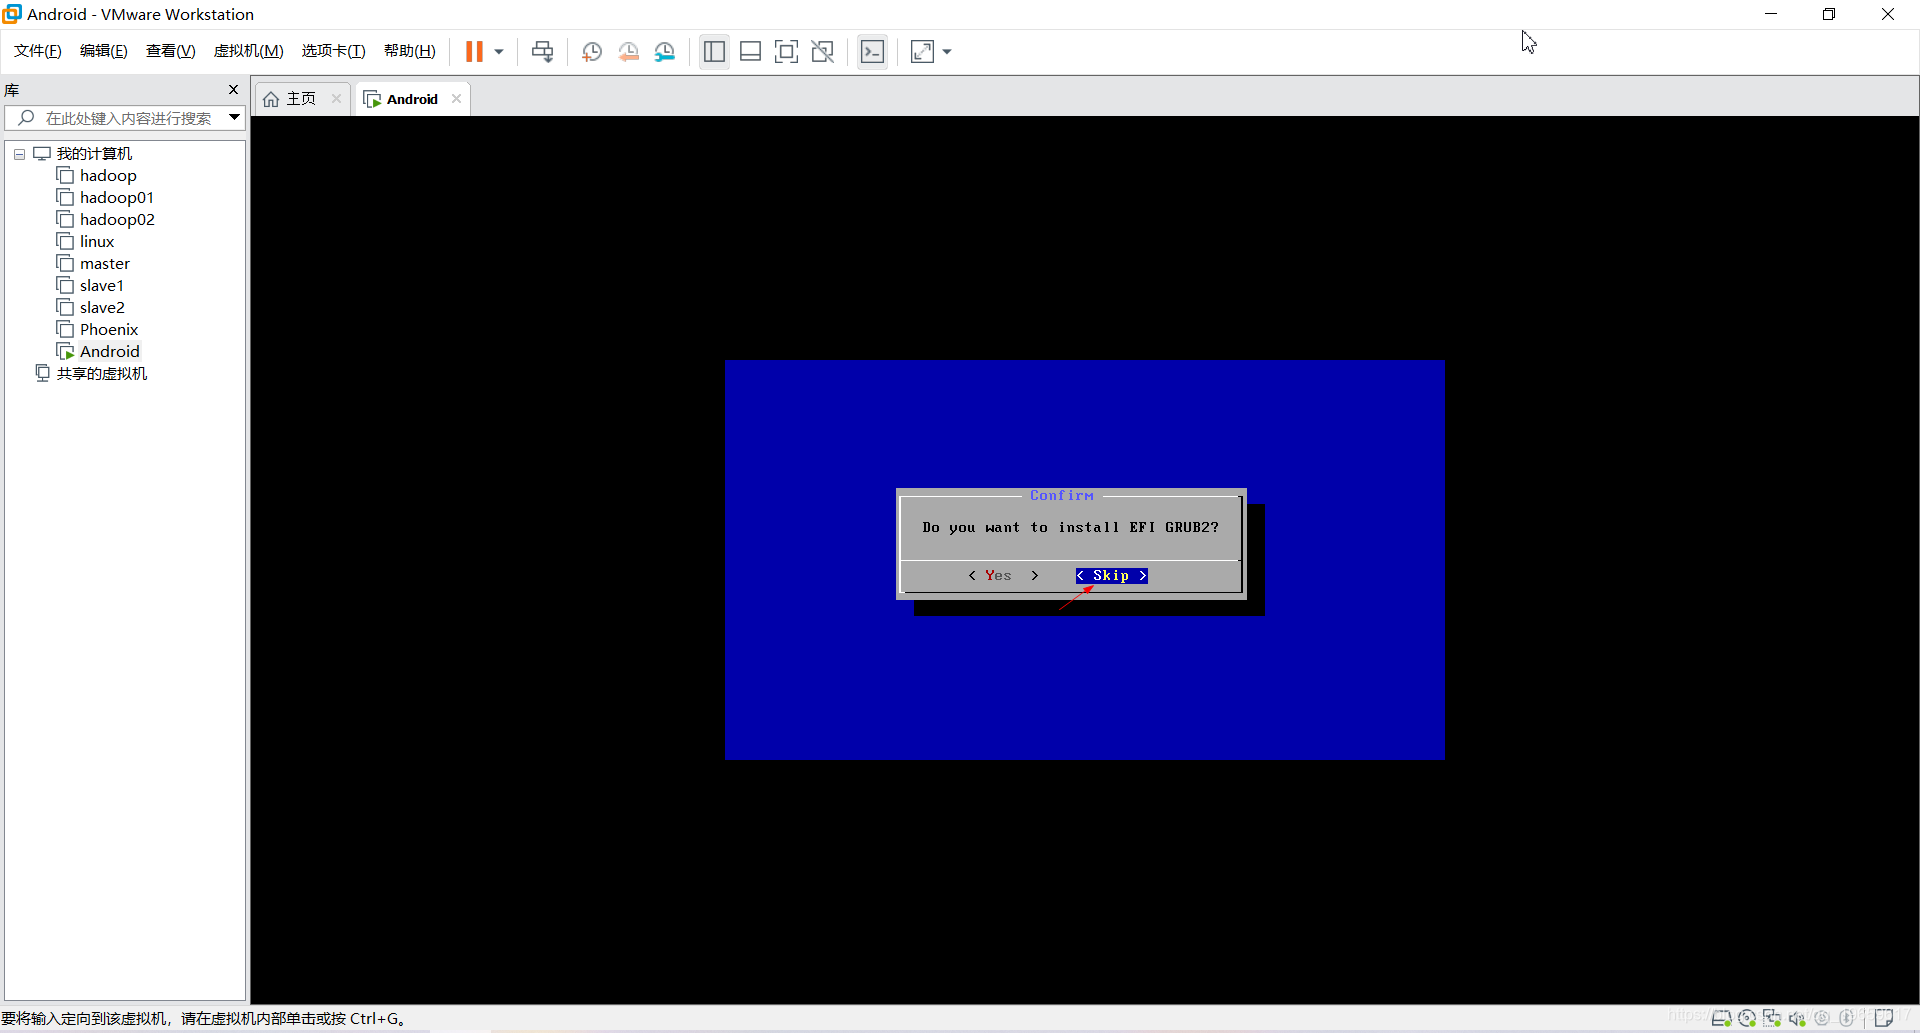Image resolution: width=1921 pixels, height=1033 pixels.
Task: Close the Android tab
Action: click(x=456, y=98)
